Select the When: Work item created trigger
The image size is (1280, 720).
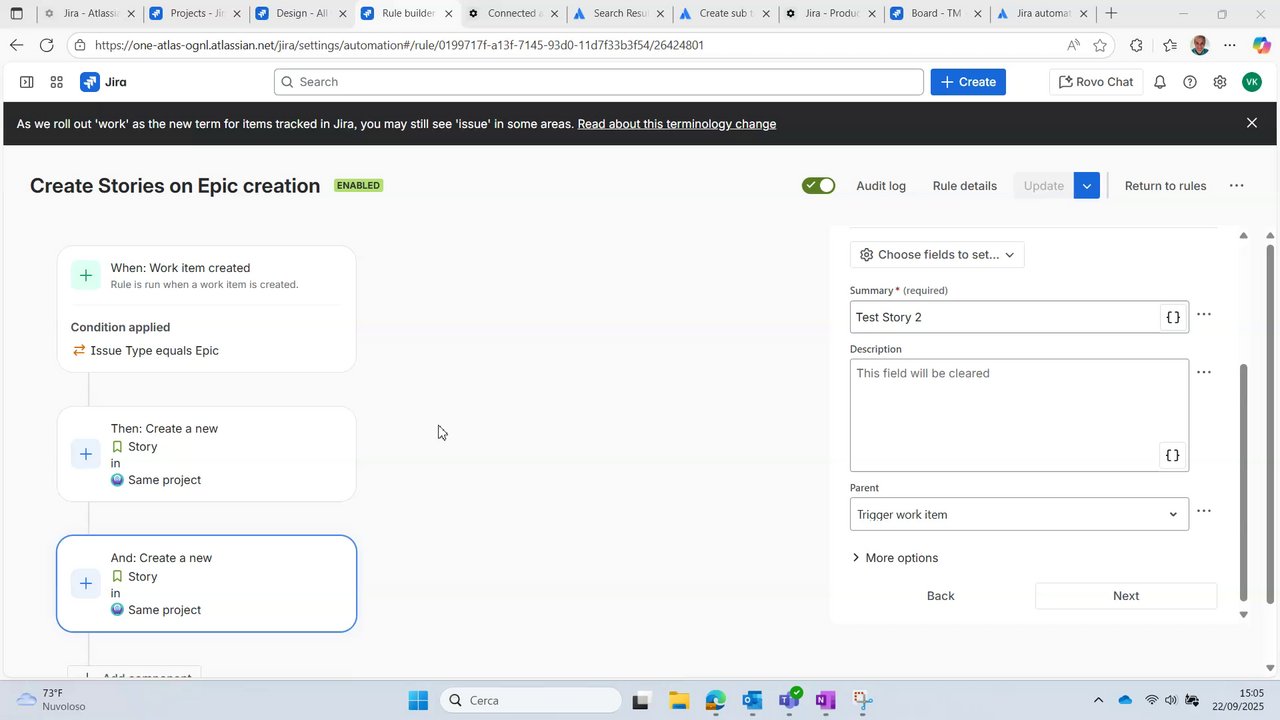pyautogui.click(x=205, y=275)
